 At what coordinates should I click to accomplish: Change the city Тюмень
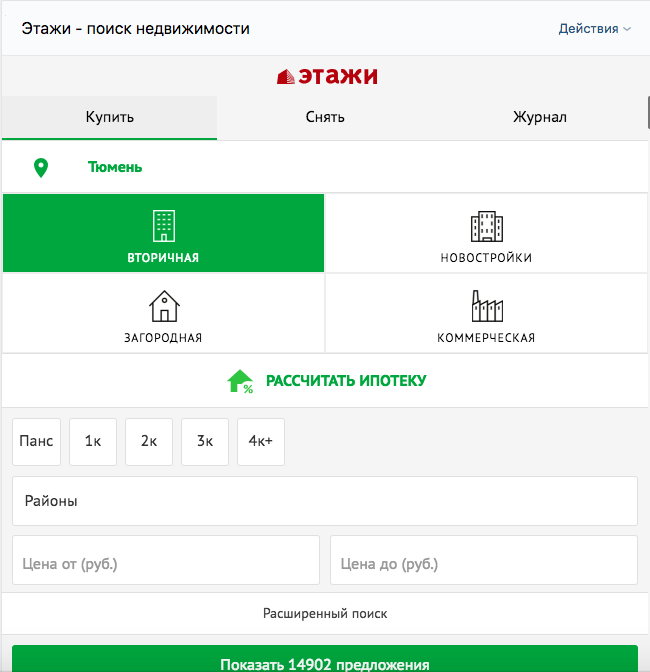(115, 167)
